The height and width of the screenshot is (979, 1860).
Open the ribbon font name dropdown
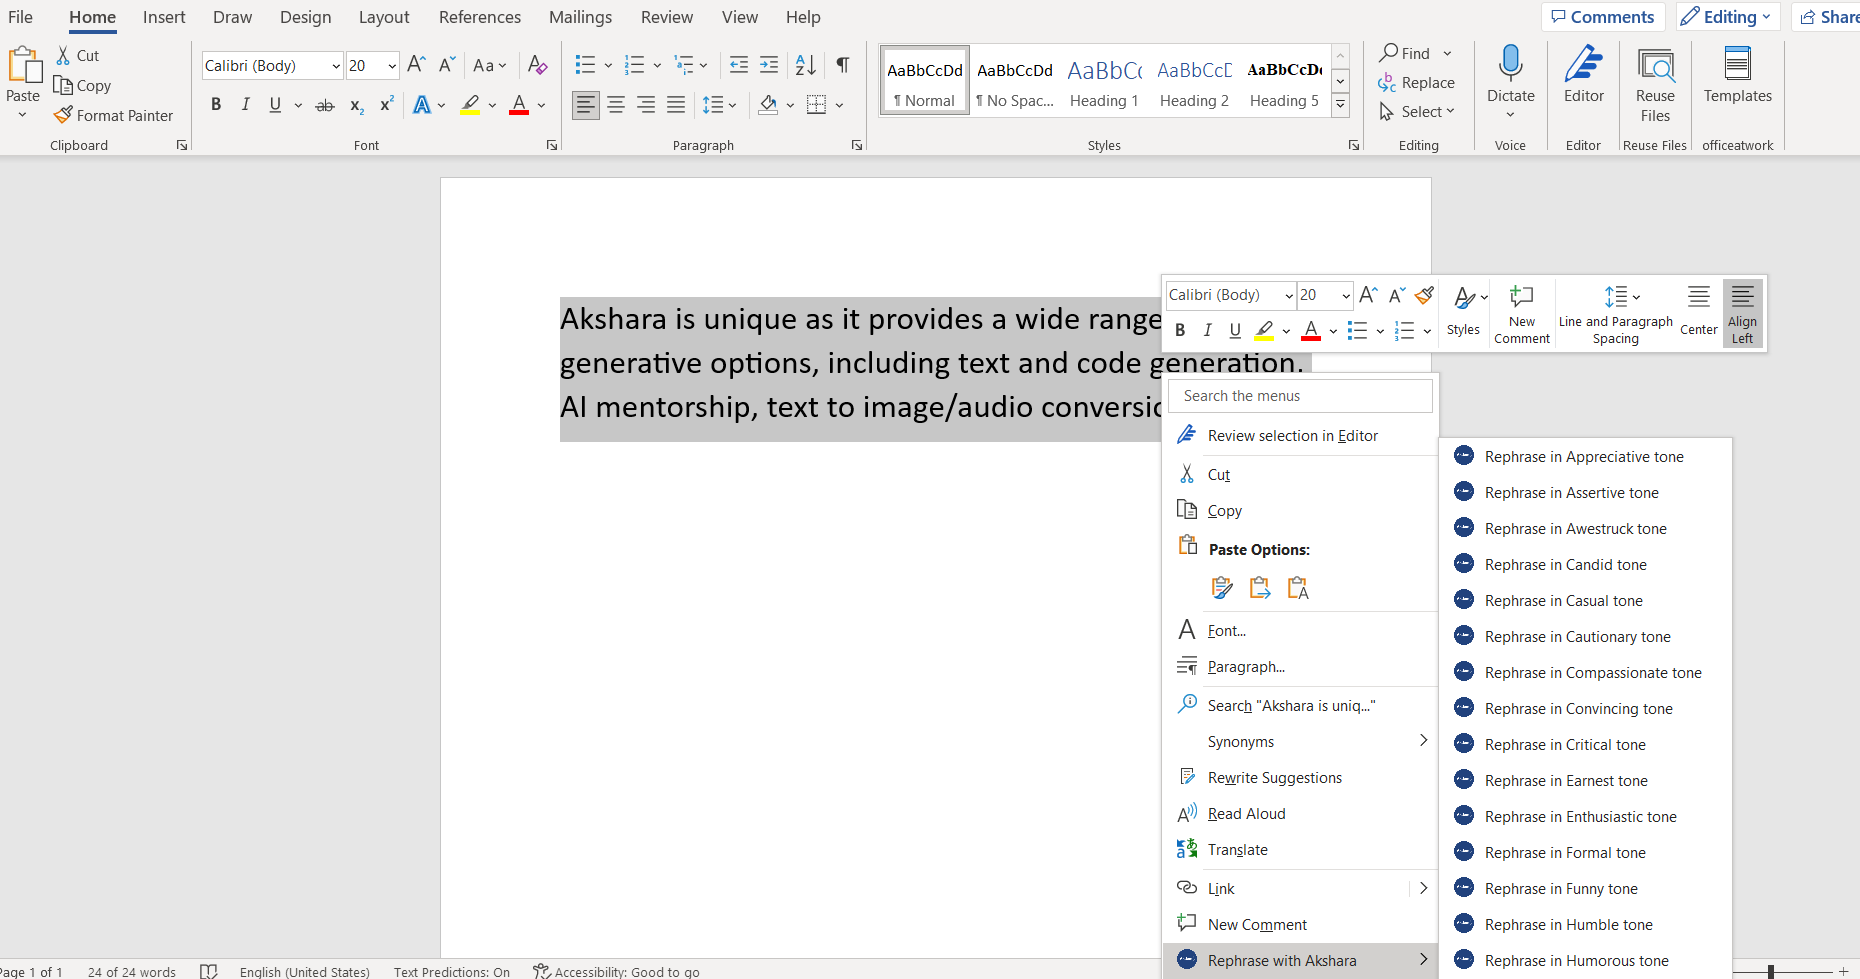pyautogui.click(x=336, y=66)
